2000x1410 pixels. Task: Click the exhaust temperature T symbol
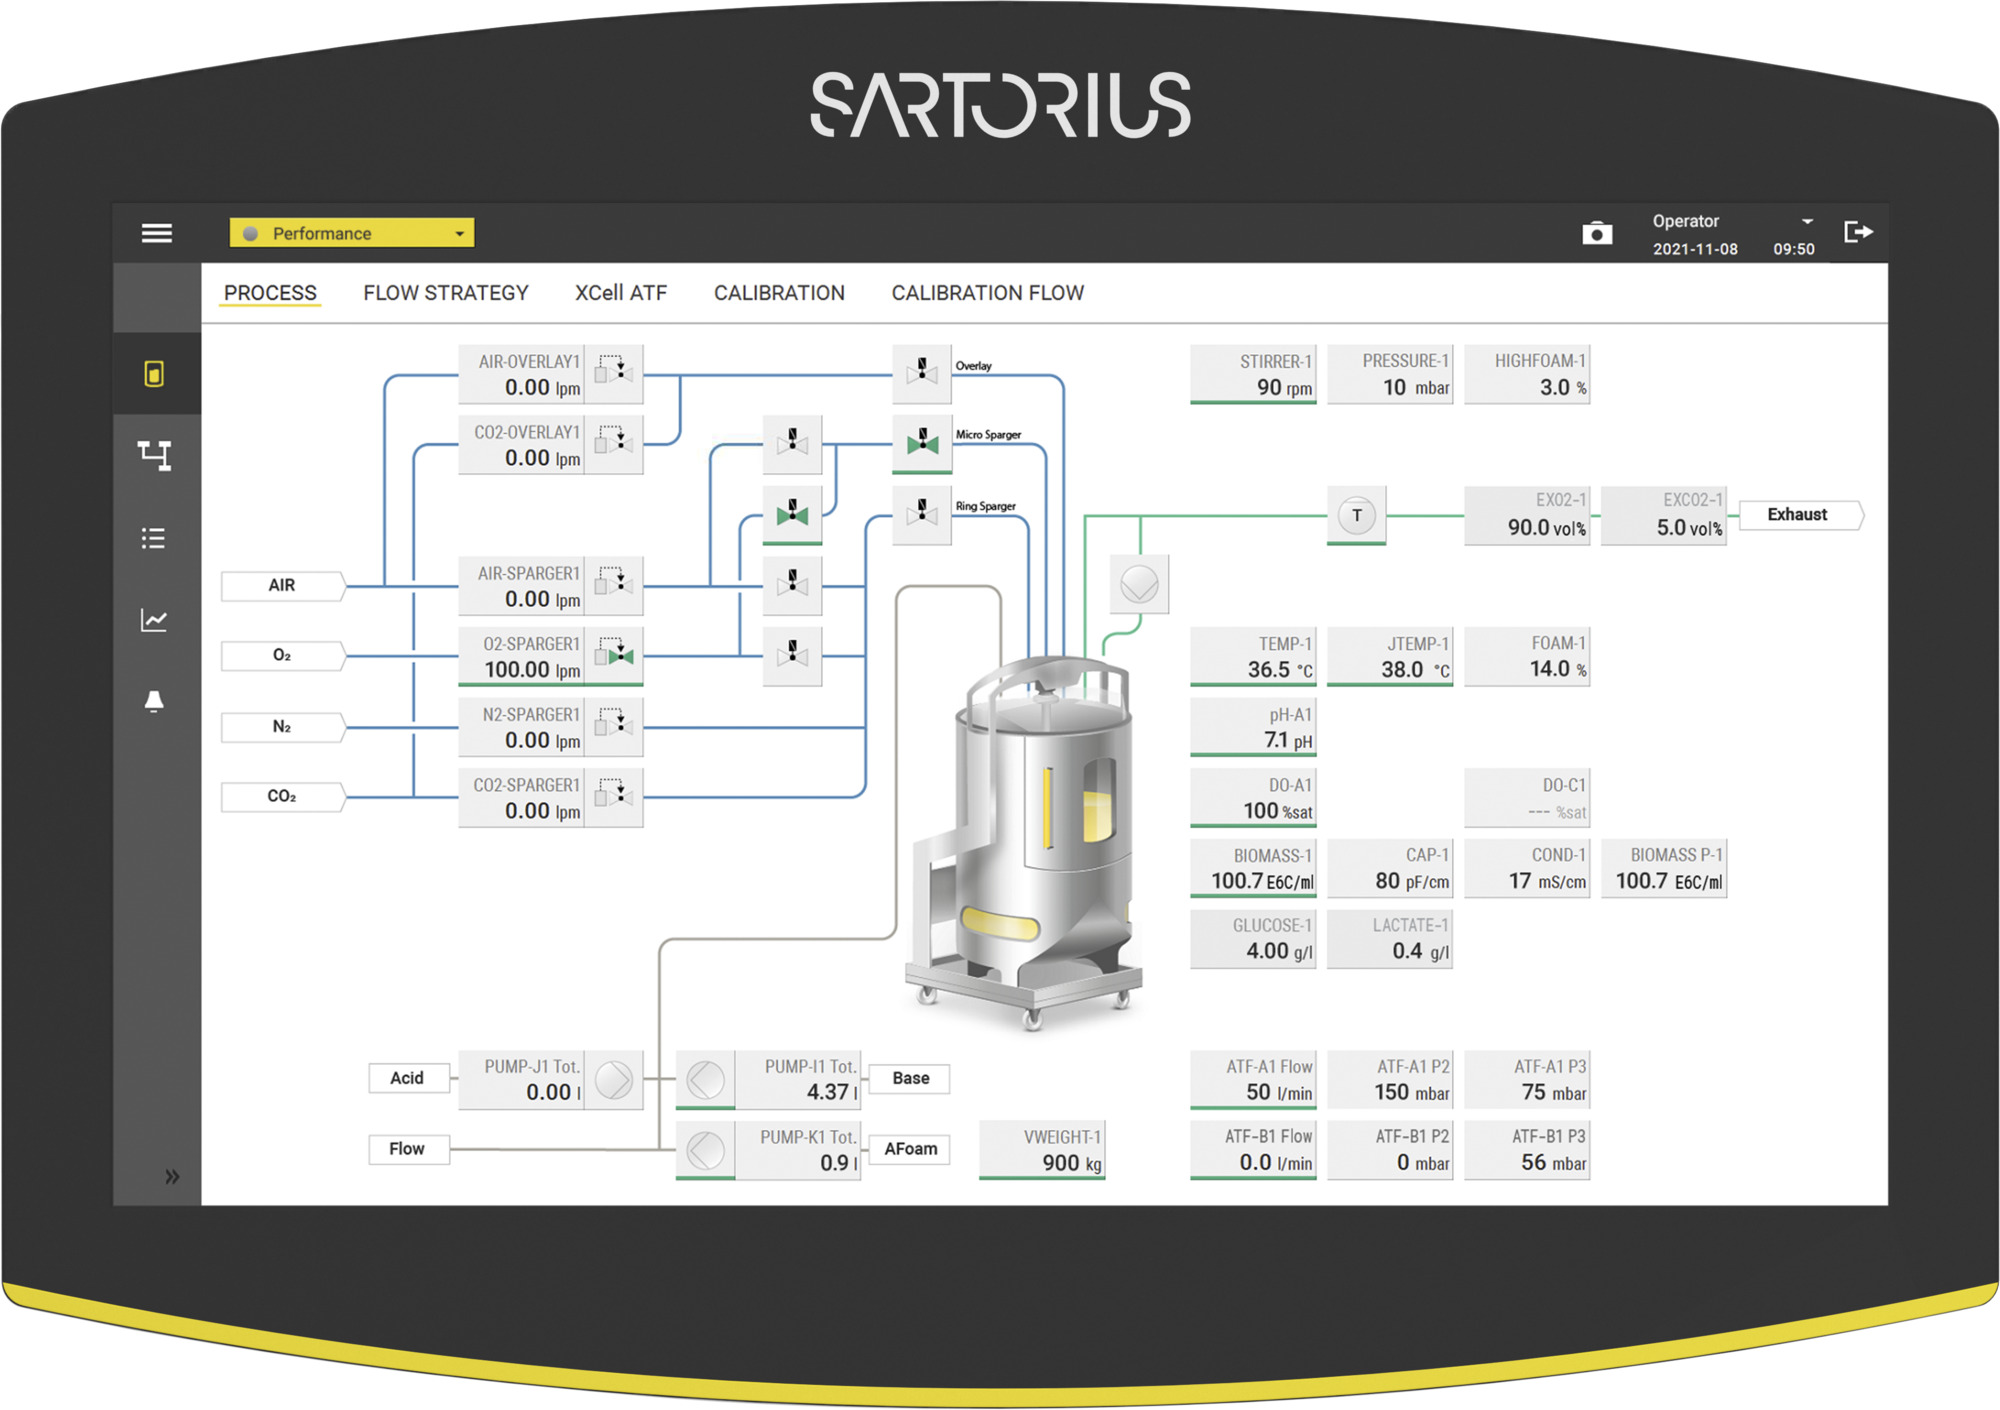click(1356, 515)
